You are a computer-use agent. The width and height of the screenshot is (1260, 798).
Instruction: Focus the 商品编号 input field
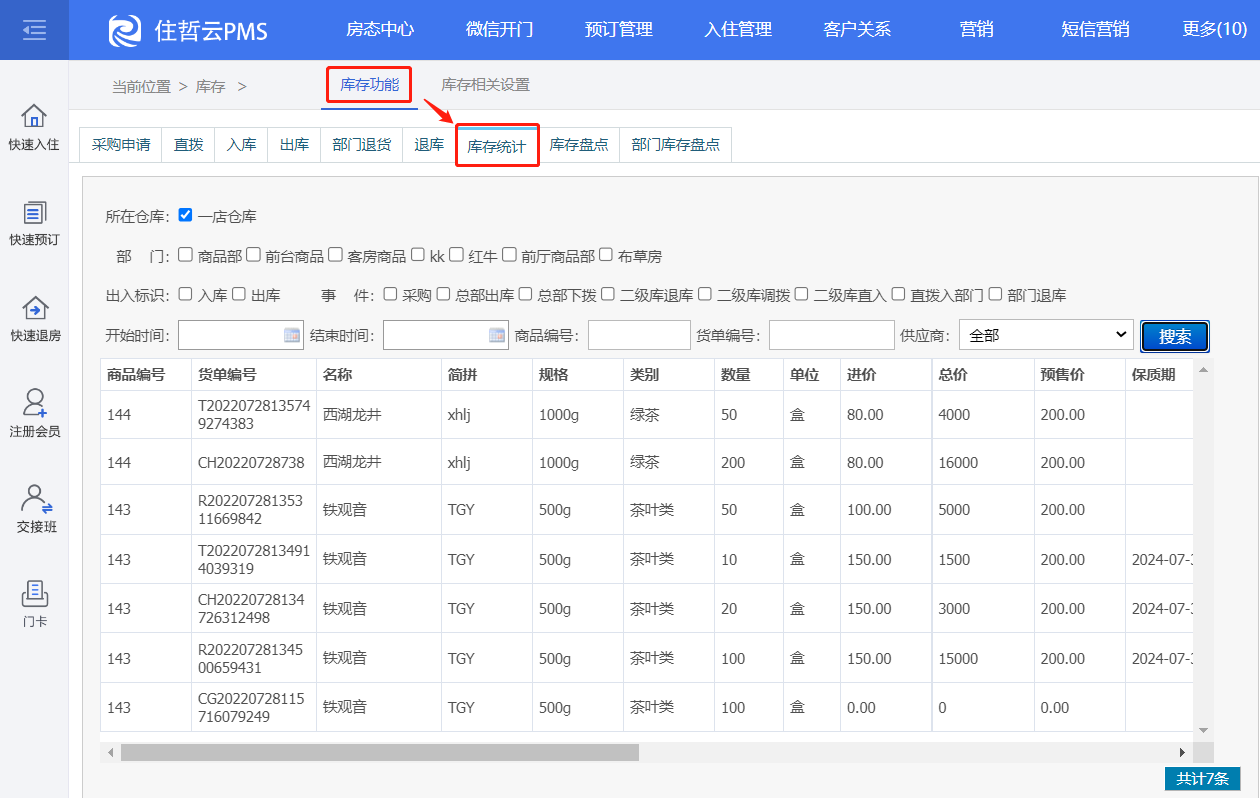(639, 335)
